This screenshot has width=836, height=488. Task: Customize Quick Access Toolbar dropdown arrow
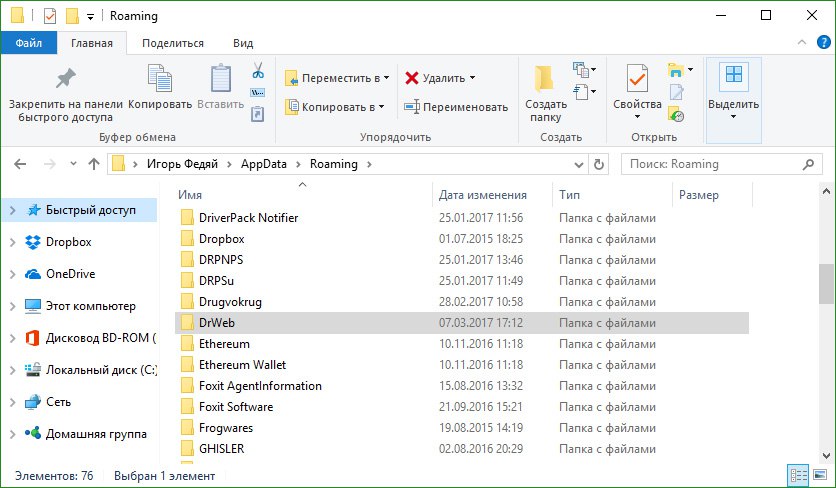coord(91,17)
